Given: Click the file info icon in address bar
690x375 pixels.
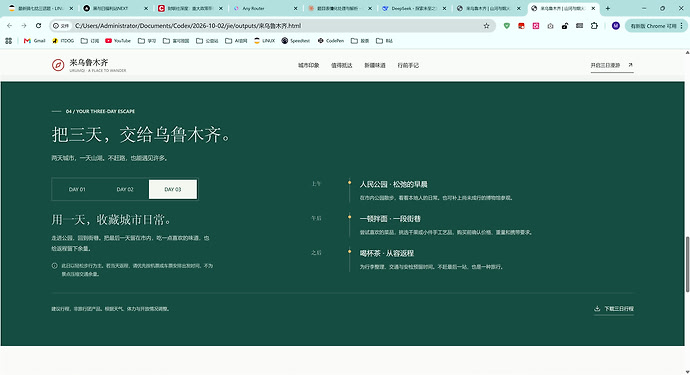Looking at the screenshot, I should coord(61,26).
